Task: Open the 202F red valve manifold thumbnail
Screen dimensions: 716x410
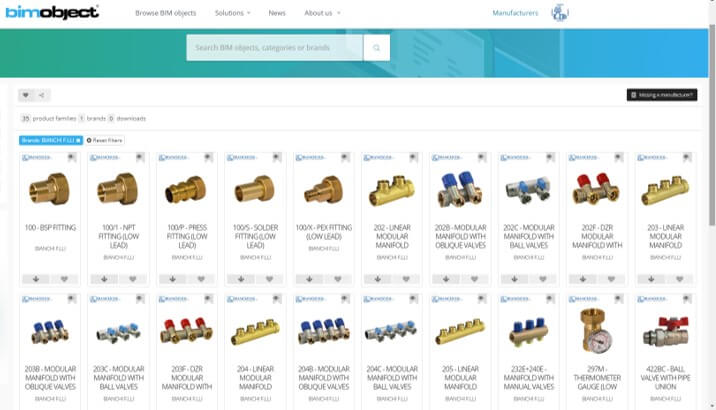Action: (x=596, y=189)
